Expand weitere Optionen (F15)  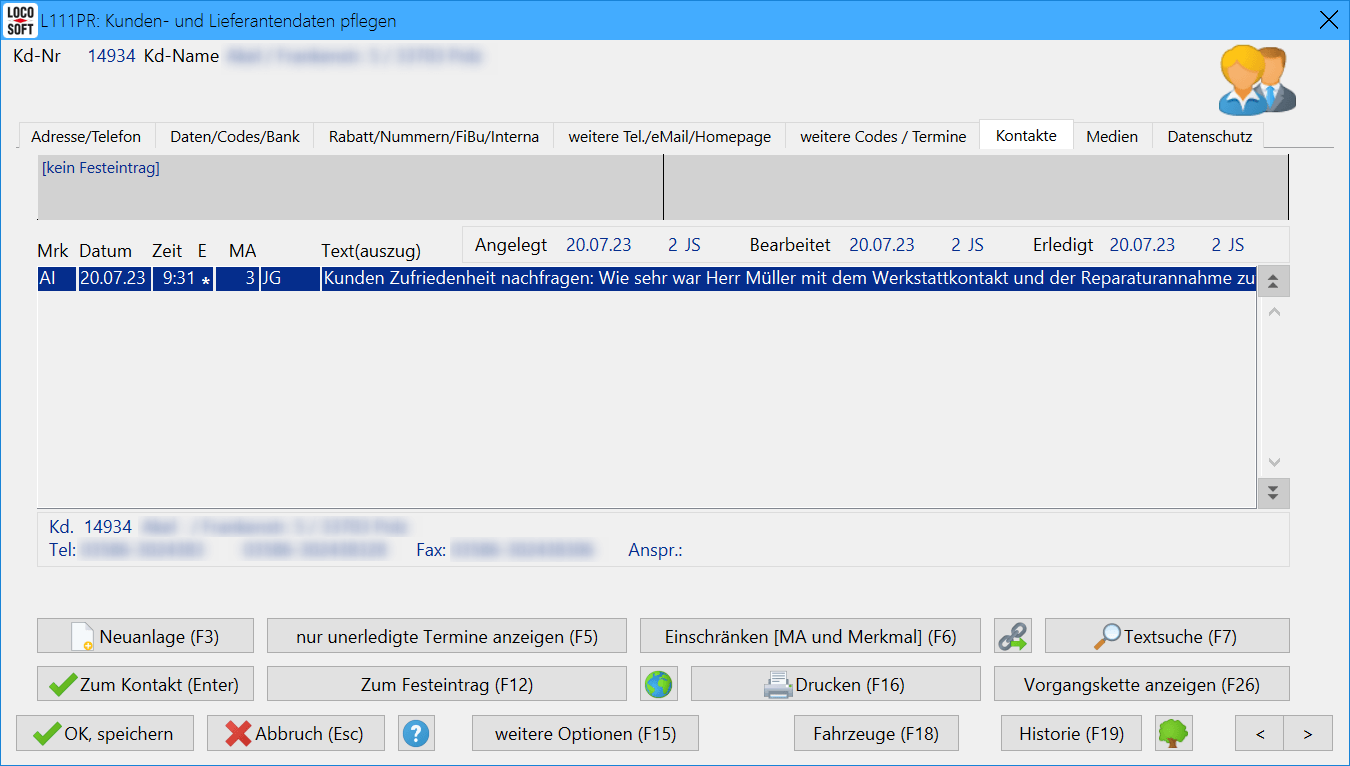(x=585, y=734)
